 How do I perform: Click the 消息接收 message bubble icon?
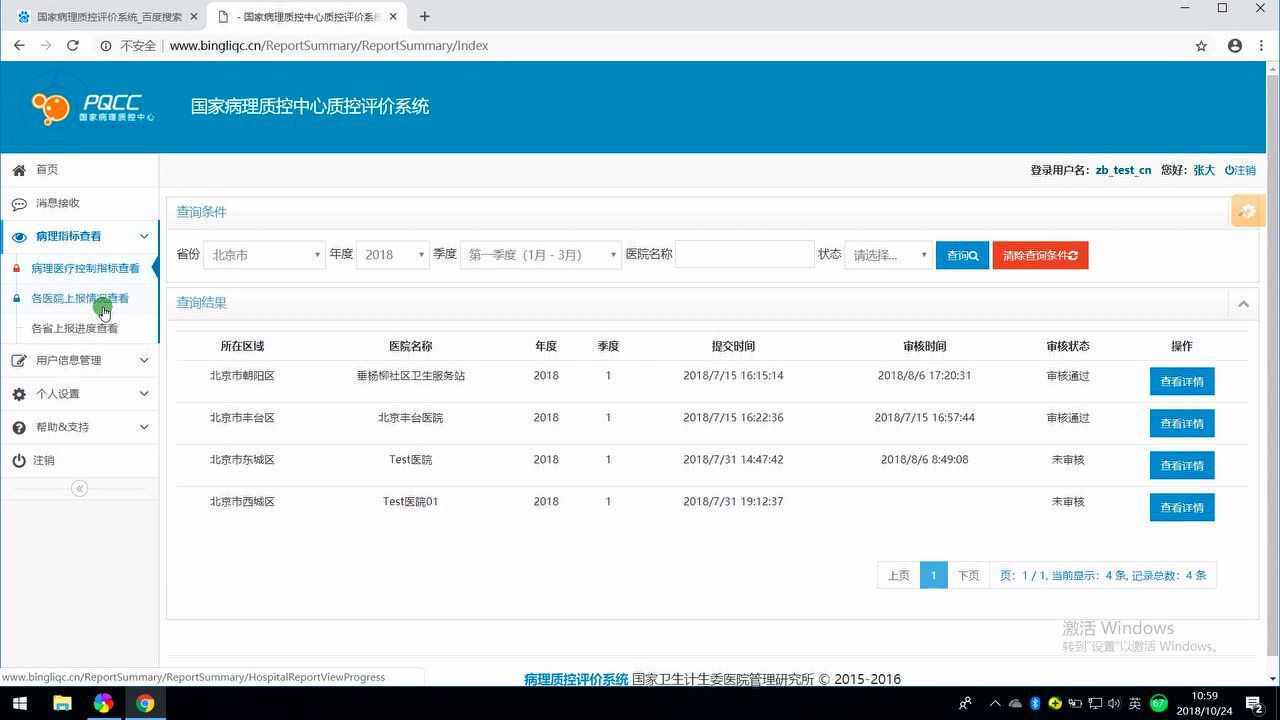point(19,203)
